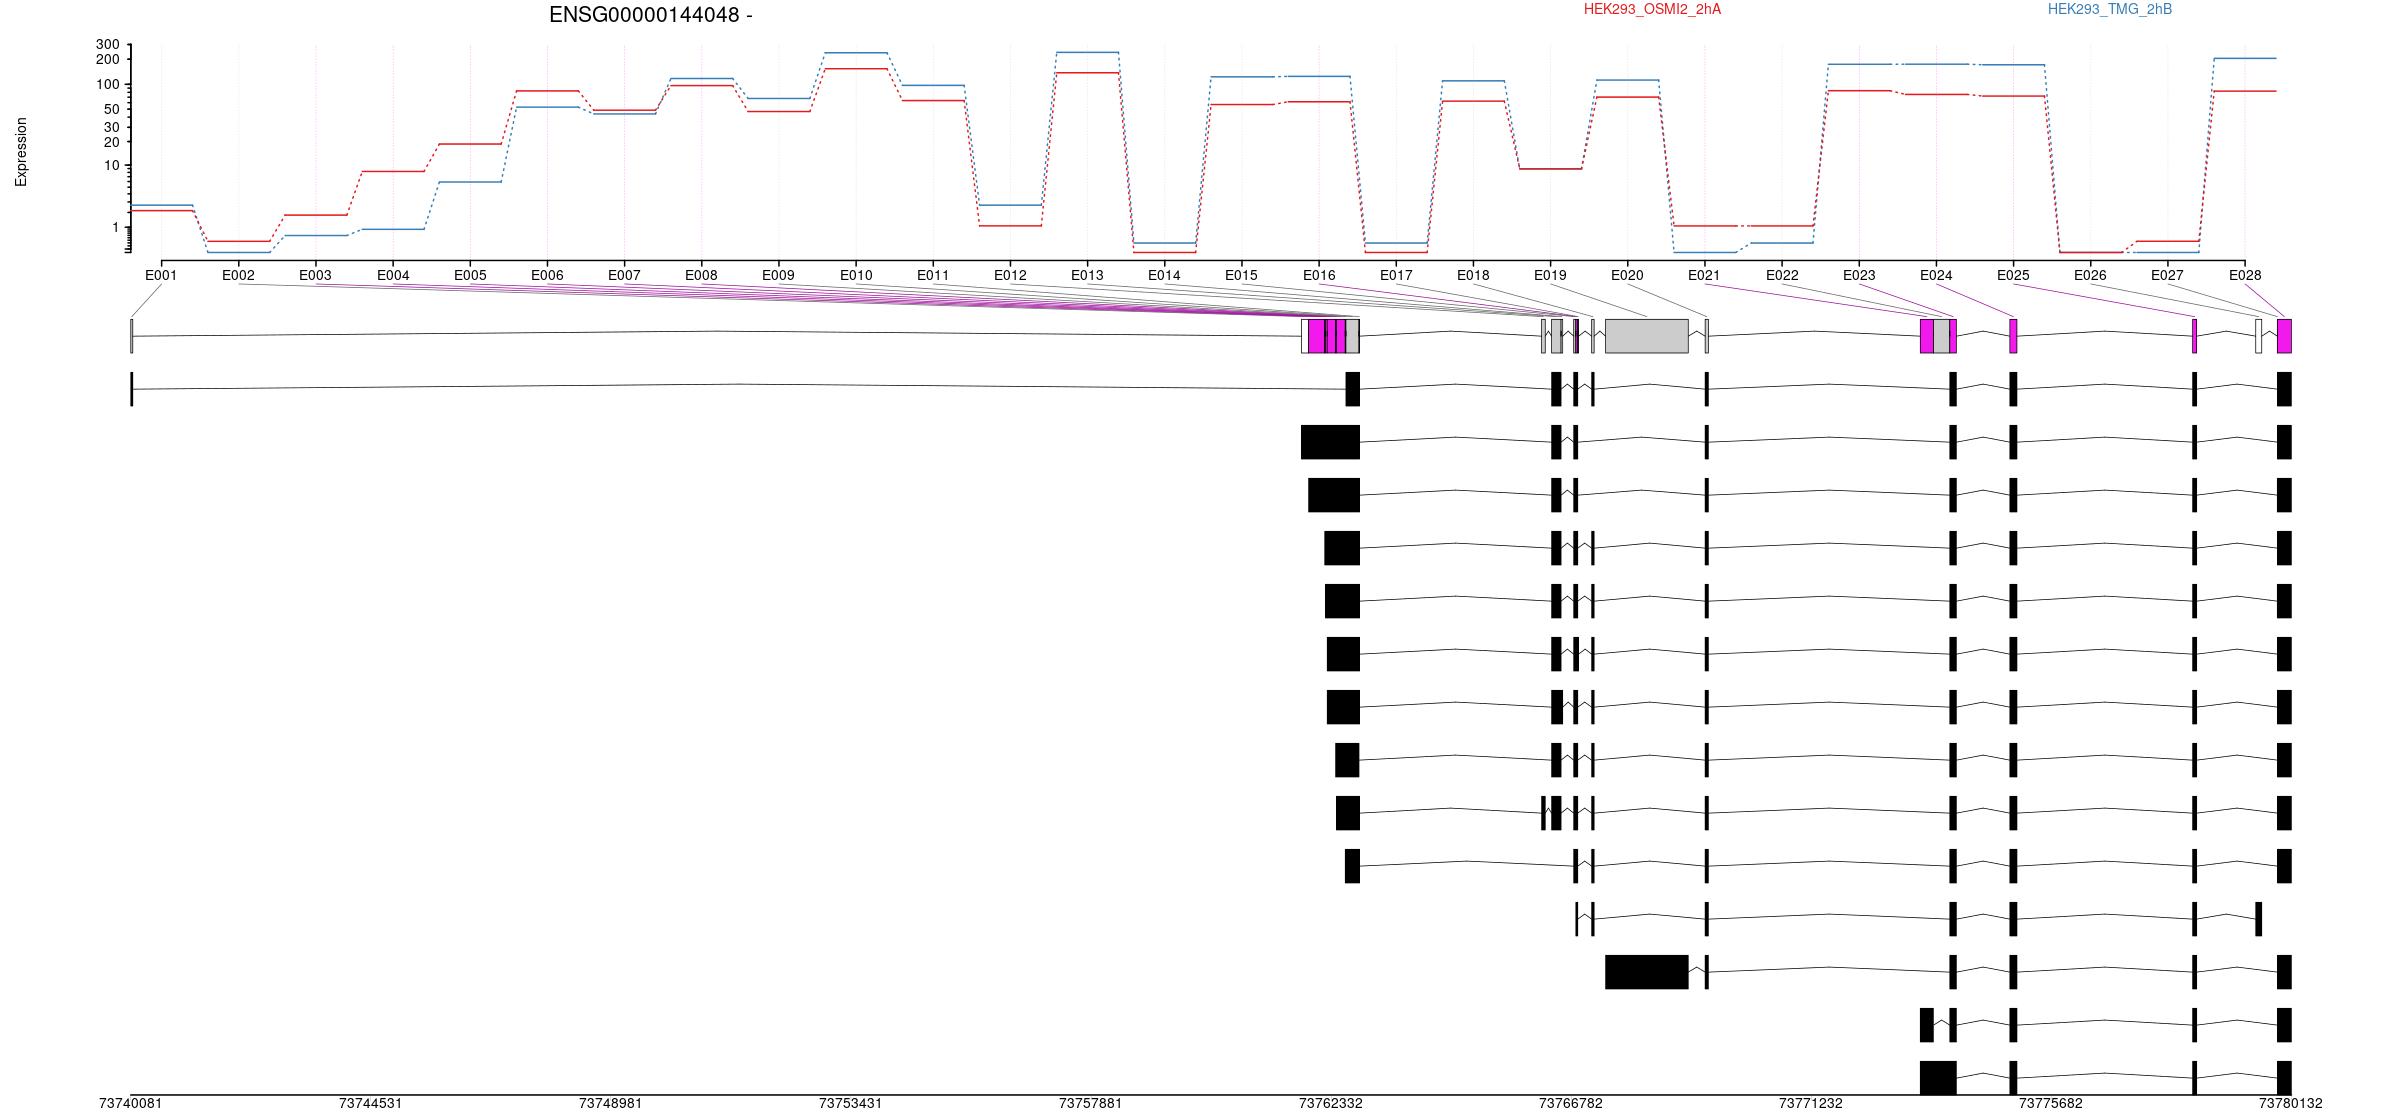
Task: Select exon label E015
Action: point(1241,275)
